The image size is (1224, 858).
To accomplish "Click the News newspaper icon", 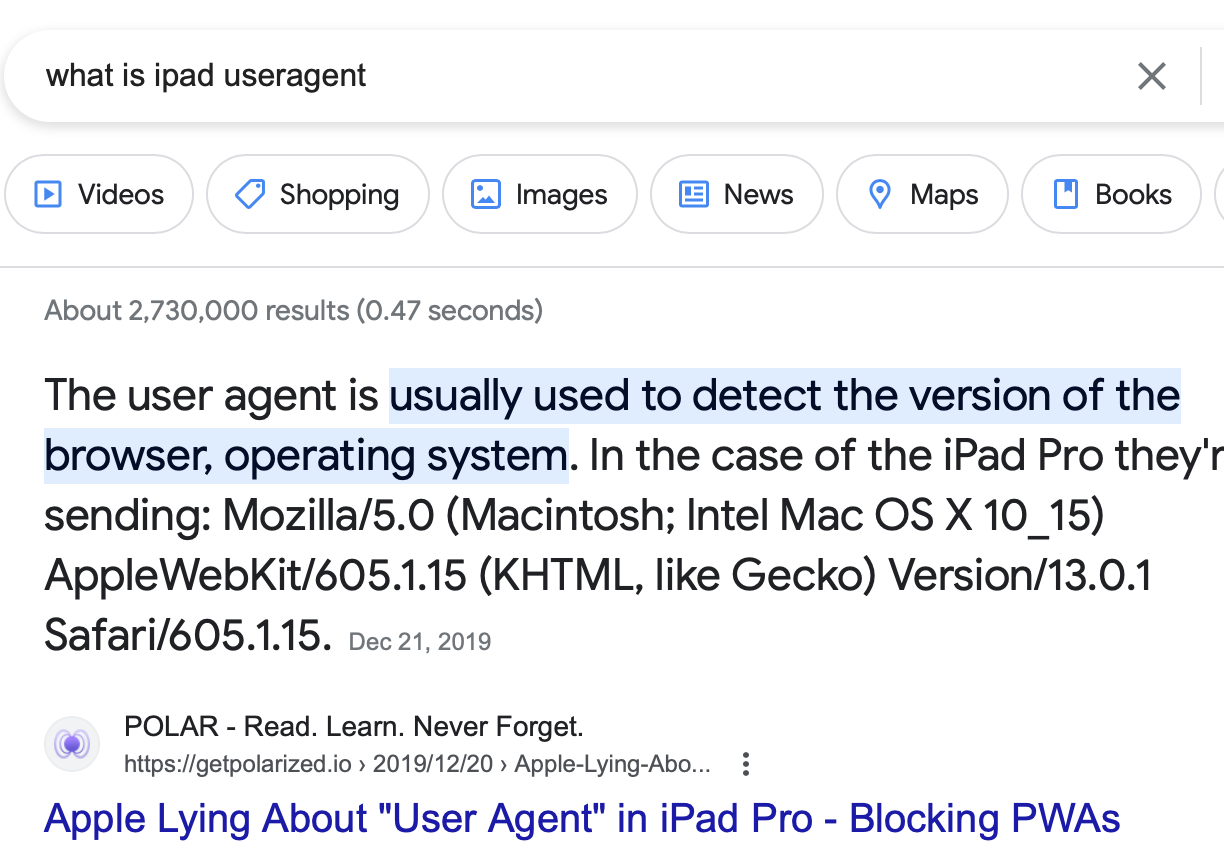I will 693,194.
